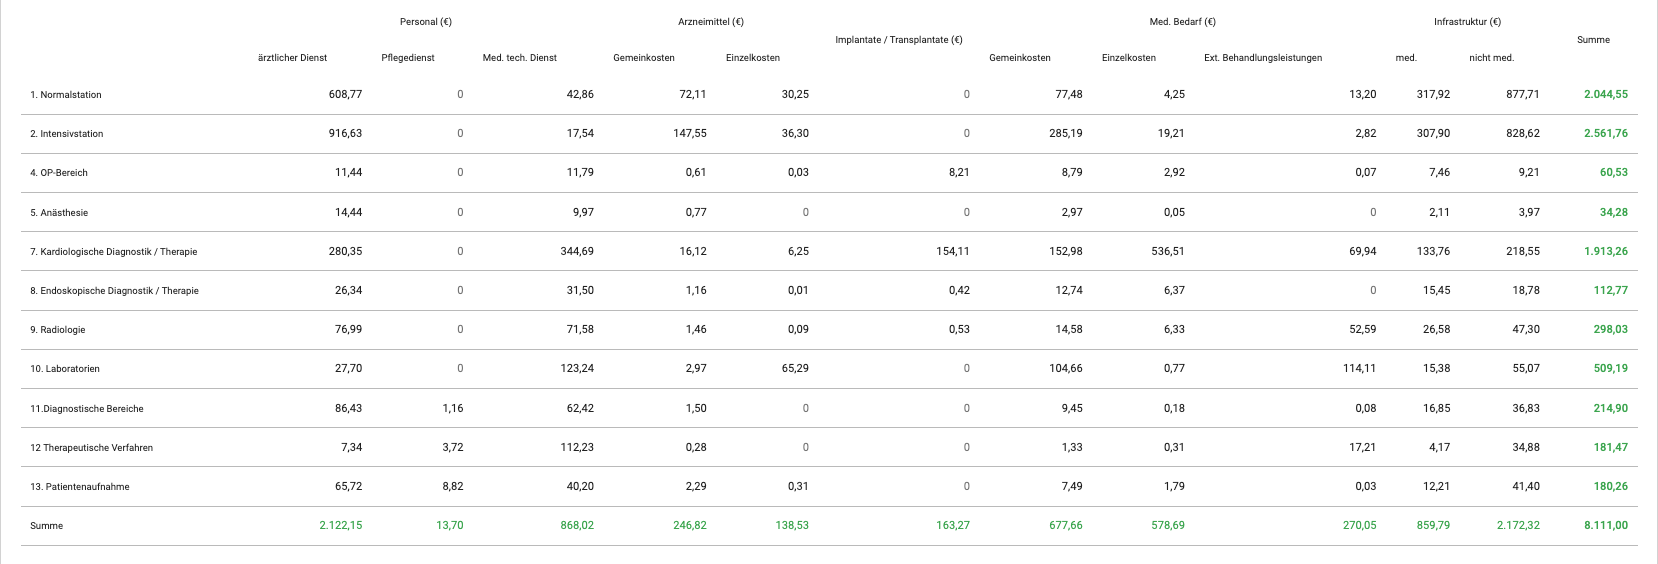Image resolution: width=1658 pixels, height=564 pixels.
Task: Select the 10. Laboratorien row label
Action: (x=65, y=369)
